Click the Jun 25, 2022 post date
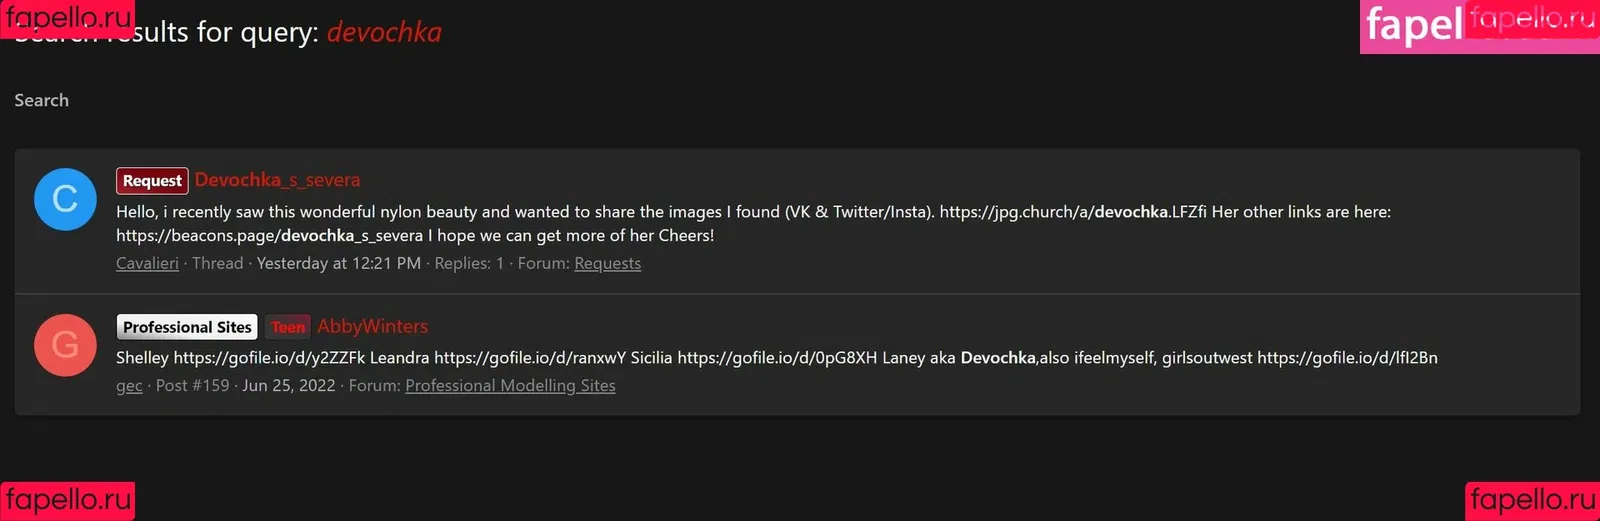This screenshot has height=521, width=1600. tap(289, 386)
